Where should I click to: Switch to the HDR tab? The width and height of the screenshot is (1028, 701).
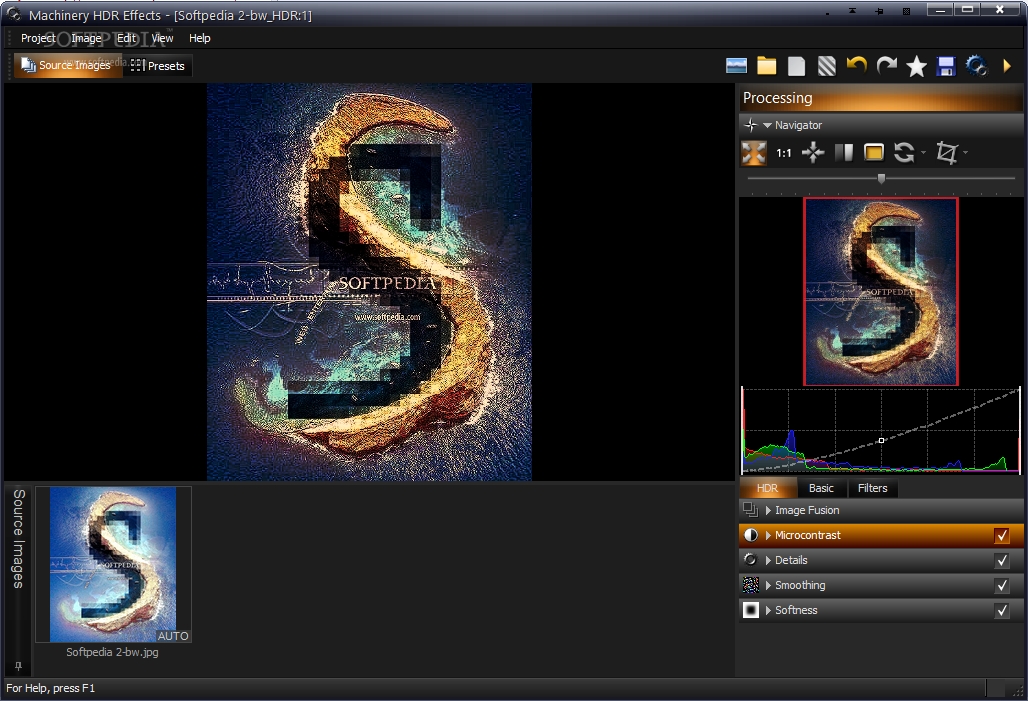click(768, 488)
